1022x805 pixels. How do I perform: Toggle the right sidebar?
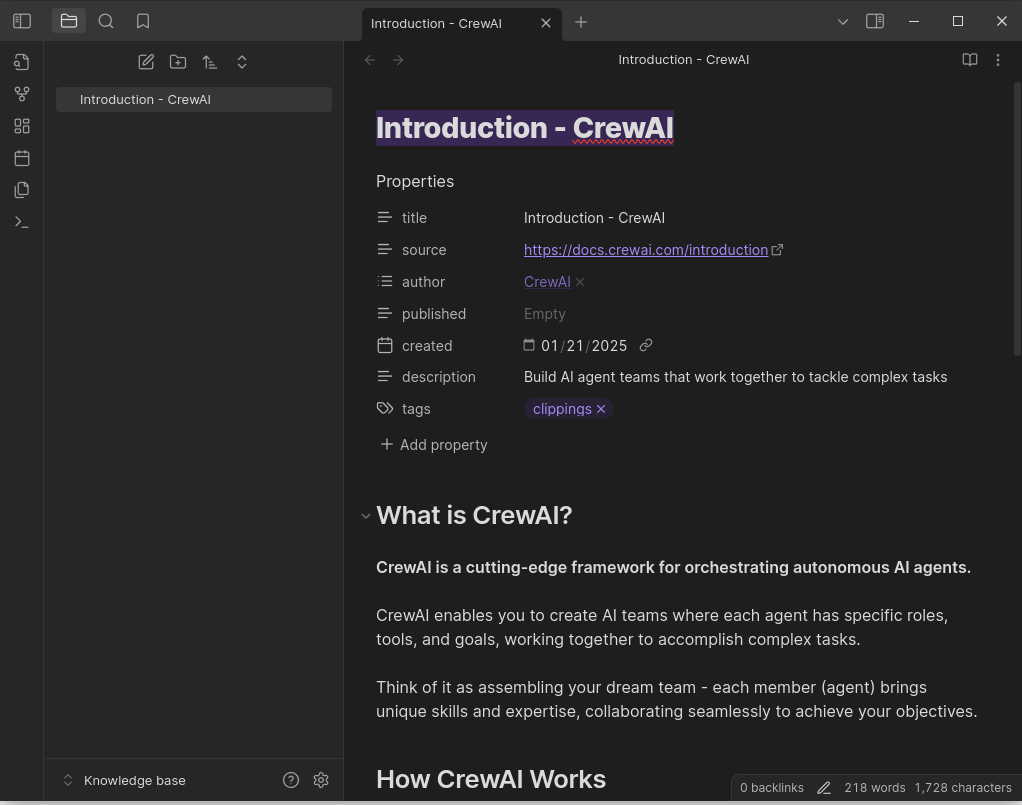pos(875,21)
